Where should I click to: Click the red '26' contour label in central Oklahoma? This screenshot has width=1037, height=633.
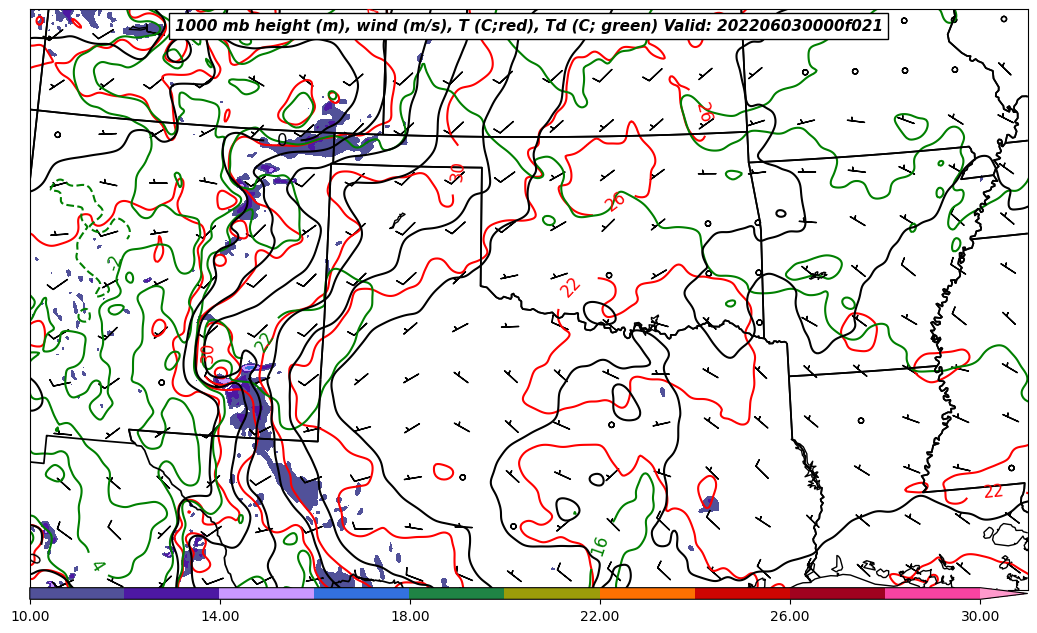pyautogui.click(x=616, y=202)
